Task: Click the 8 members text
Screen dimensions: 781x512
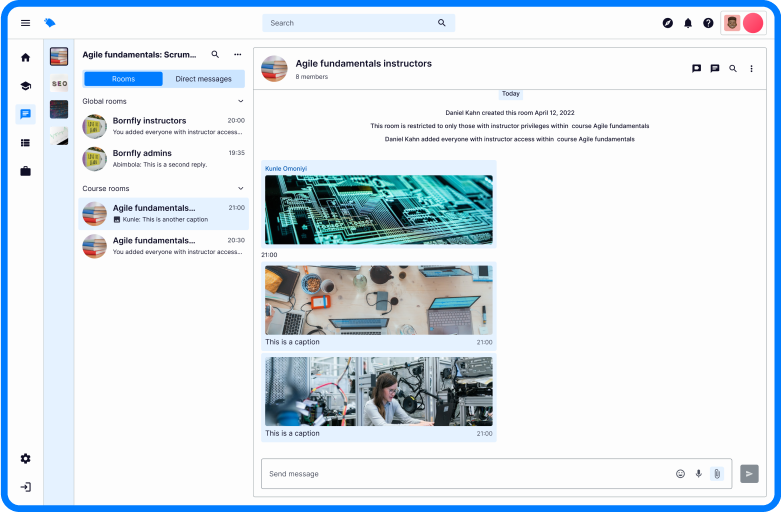Action: click(312, 77)
